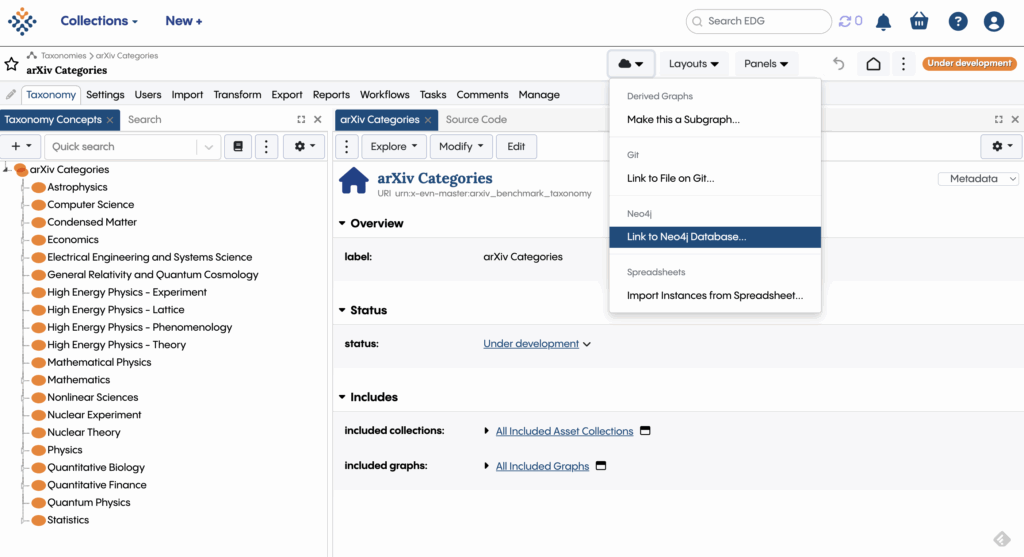Click the undo arrow icon

click(838, 64)
